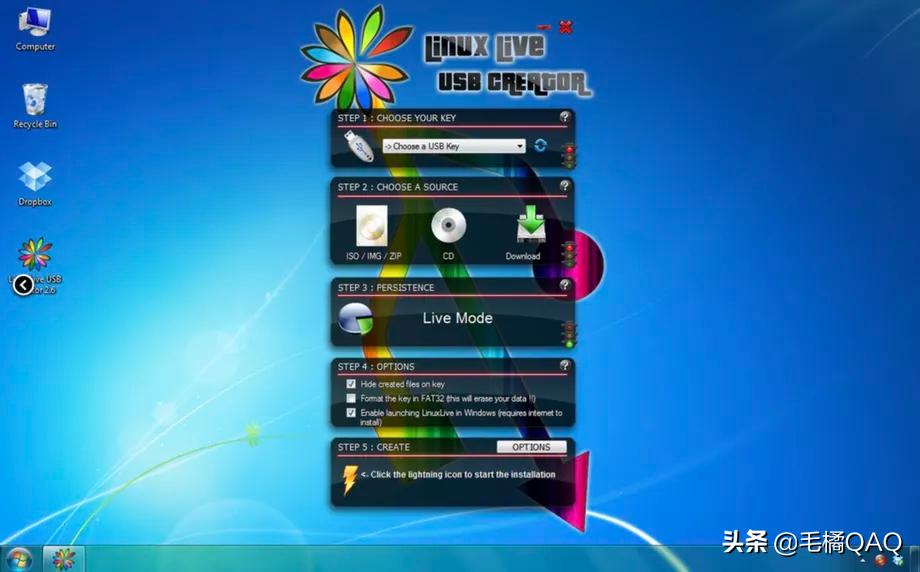Click the 'STEP 2 : CHOOSE A SOURCE' heading
Screen dimensions: 920x572
(x=398, y=187)
